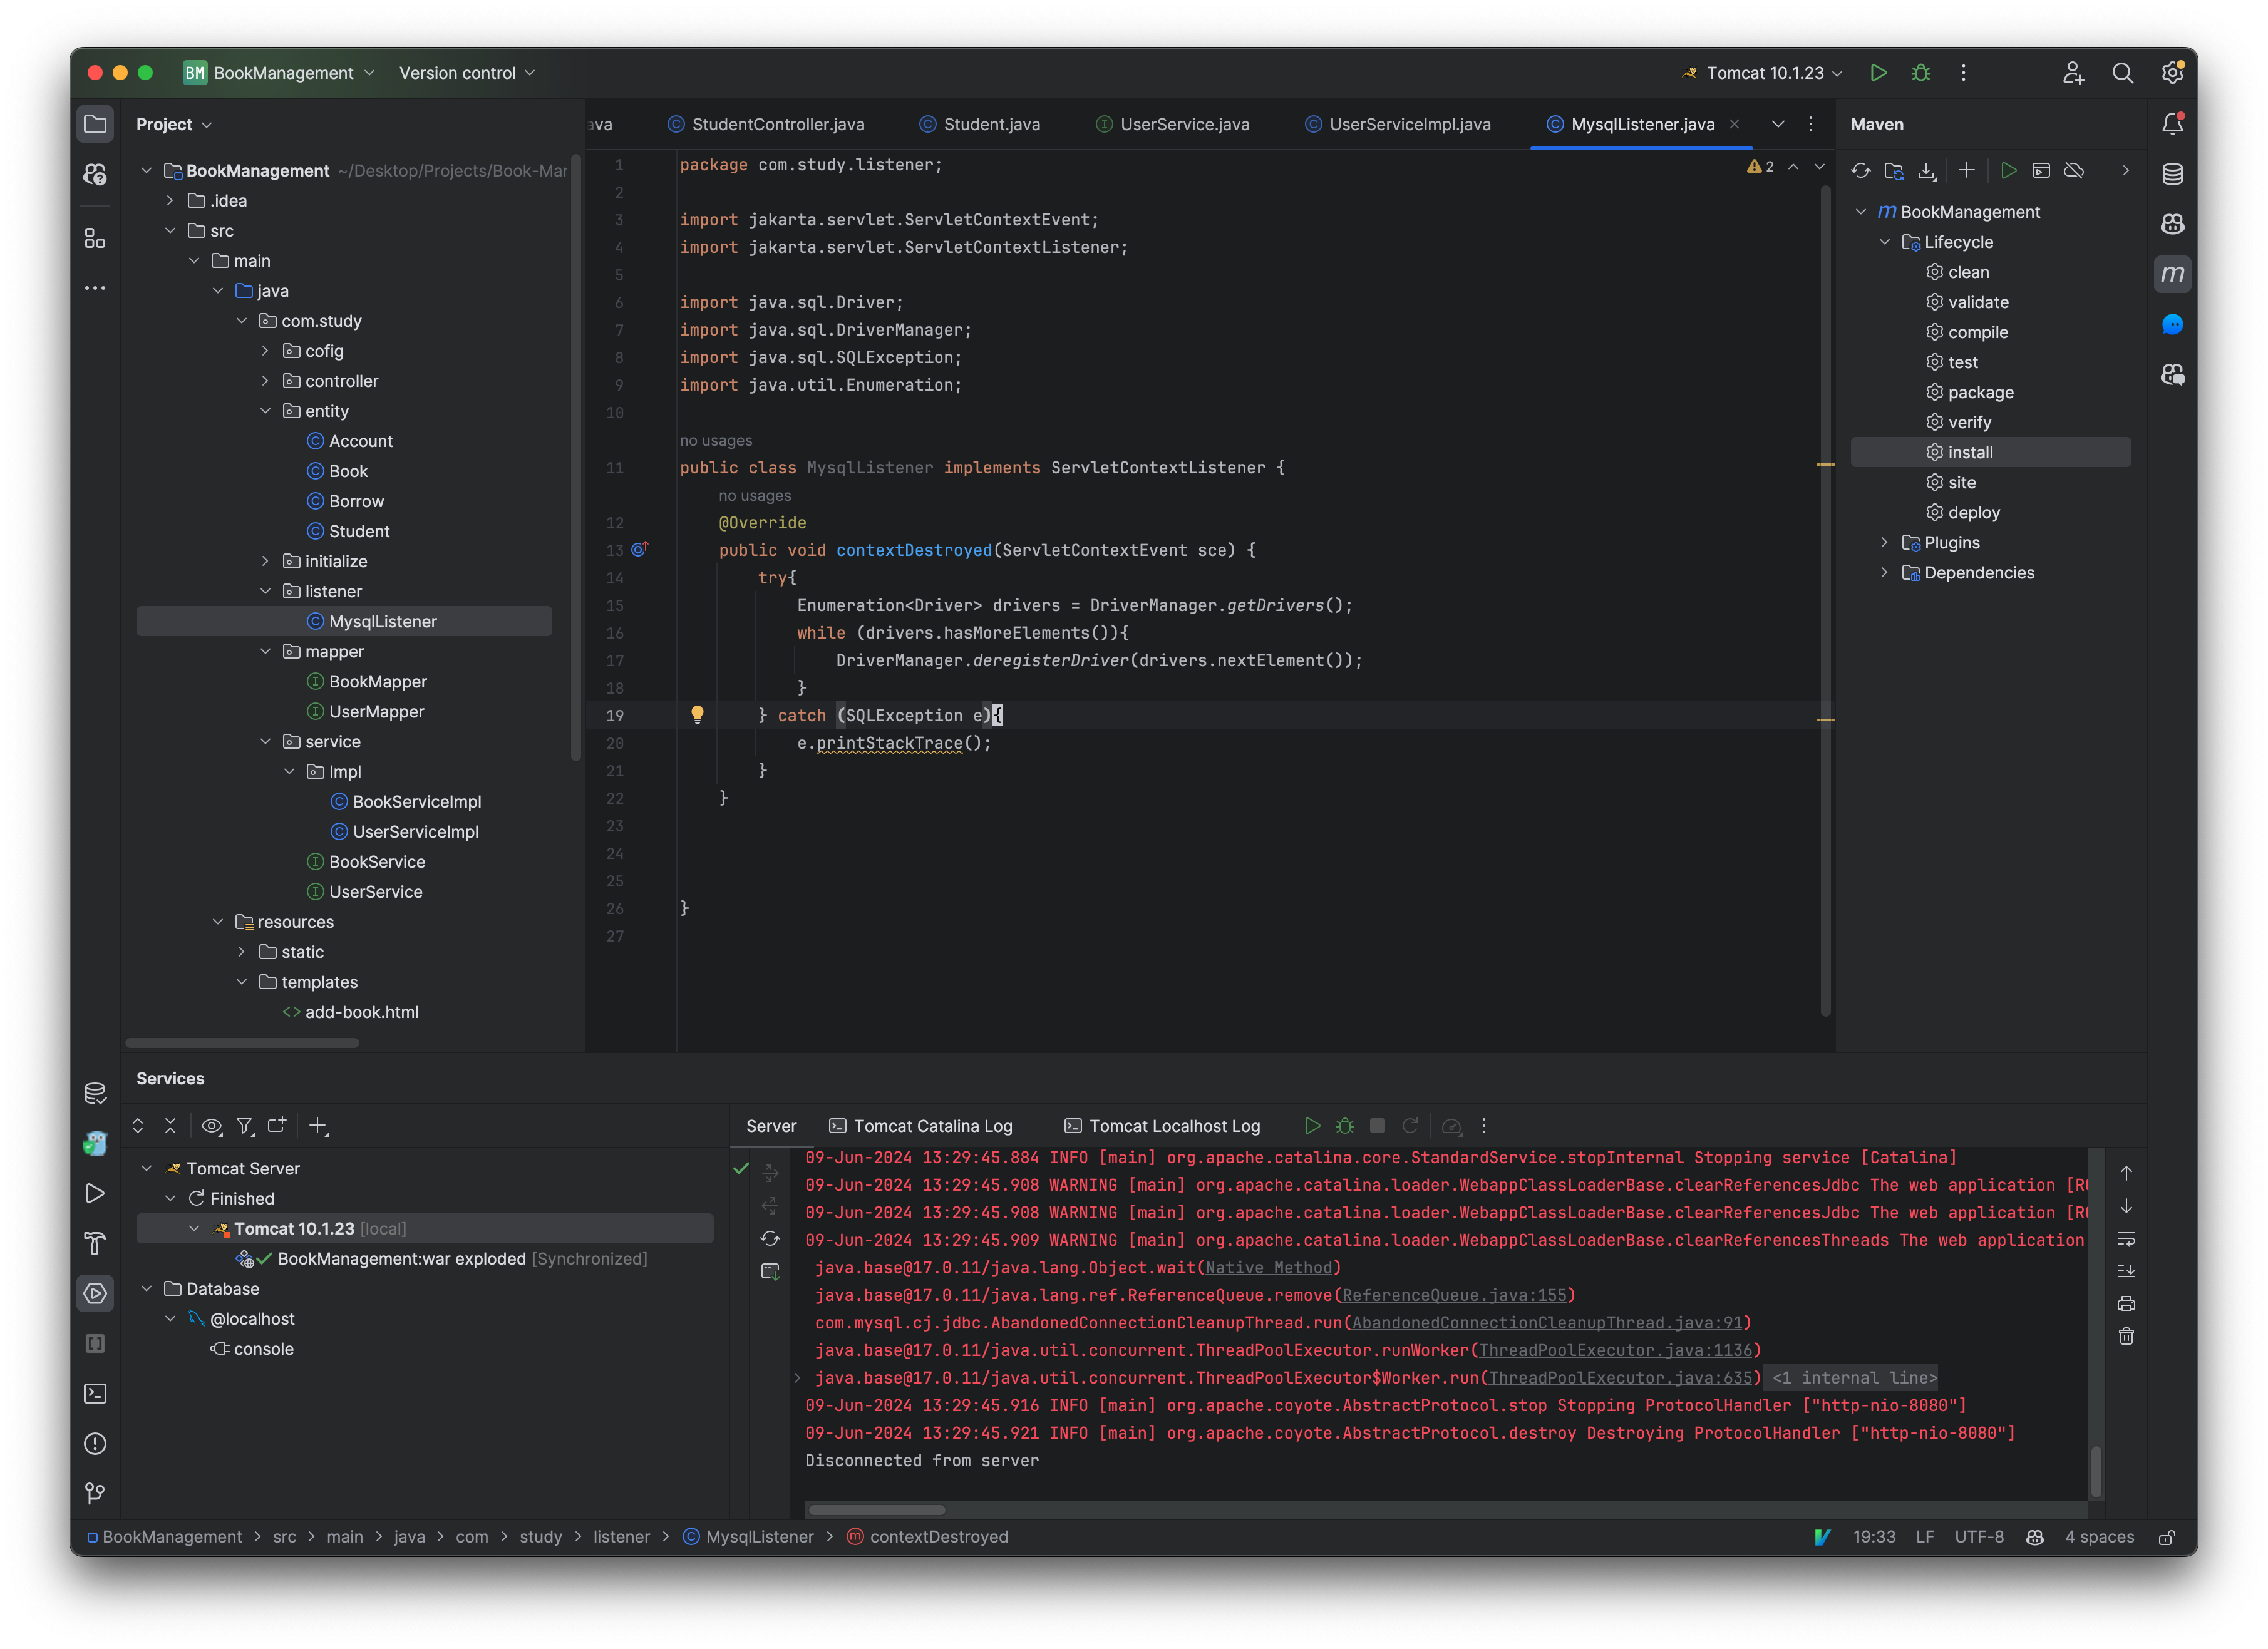The image size is (2268, 1649).
Task: Reload All Maven Projects in Maven panel
Action: pos(1860,170)
